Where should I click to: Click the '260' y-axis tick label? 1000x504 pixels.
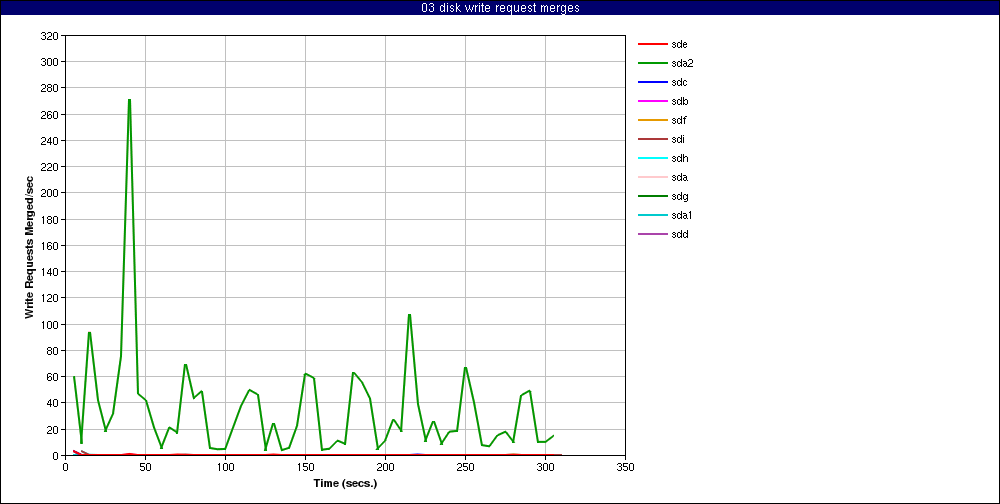[50, 114]
